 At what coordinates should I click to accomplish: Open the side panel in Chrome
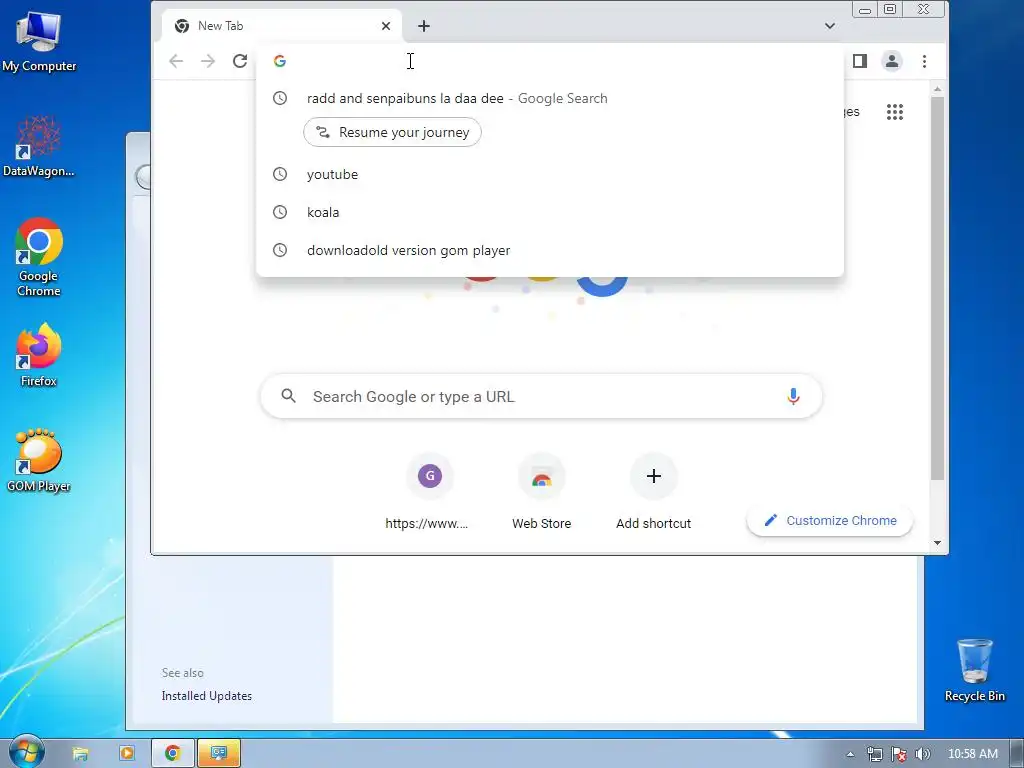point(859,61)
